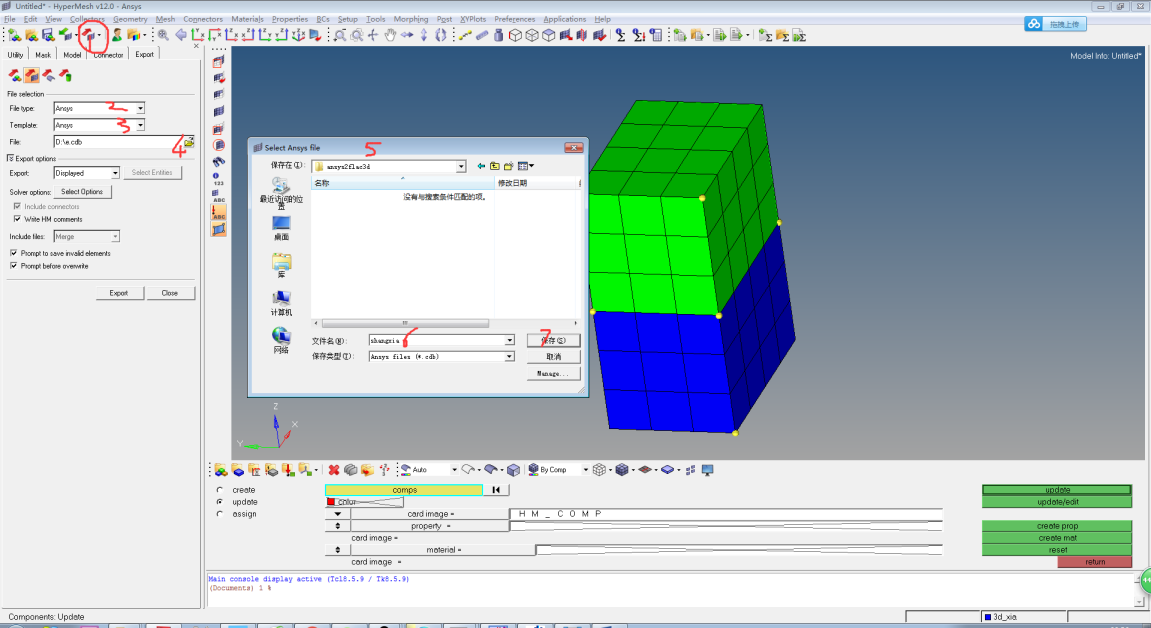Select the create radio button

coord(220,490)
